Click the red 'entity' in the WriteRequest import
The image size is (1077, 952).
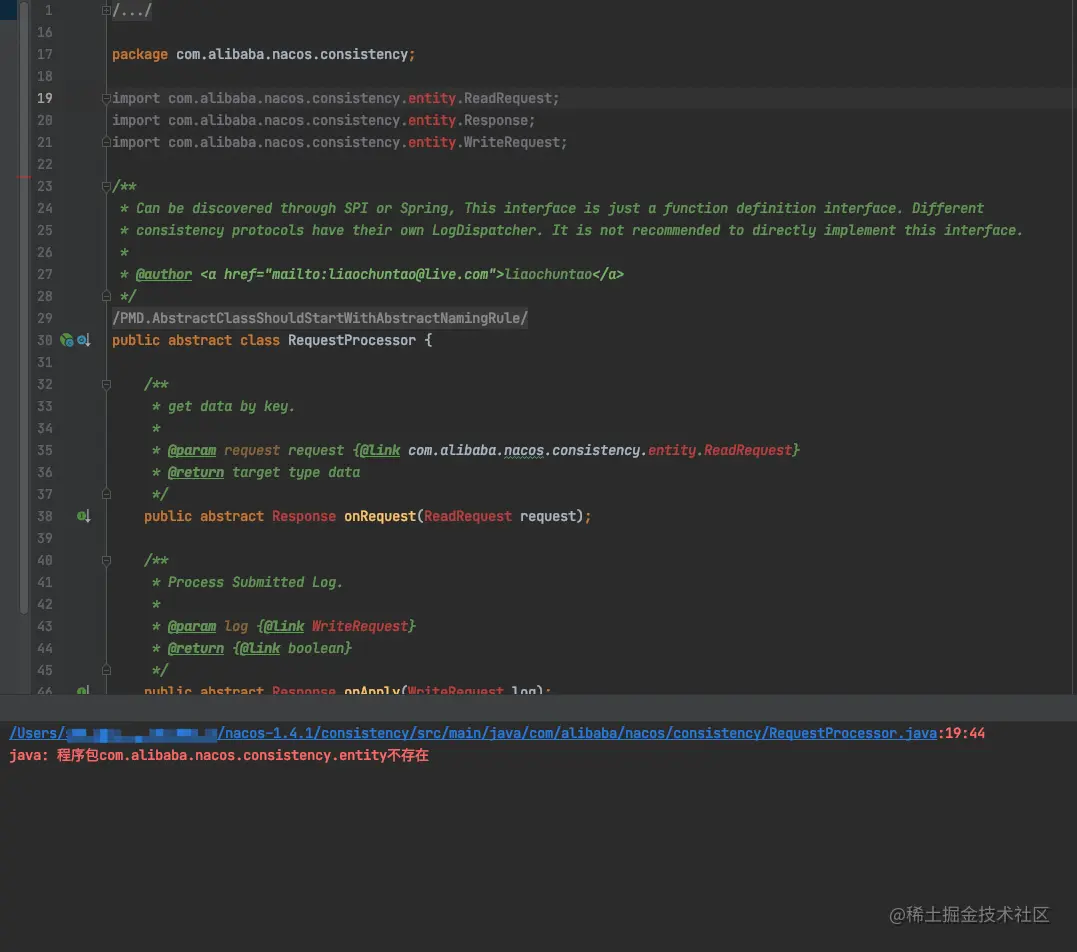click(x=432, y=142)
